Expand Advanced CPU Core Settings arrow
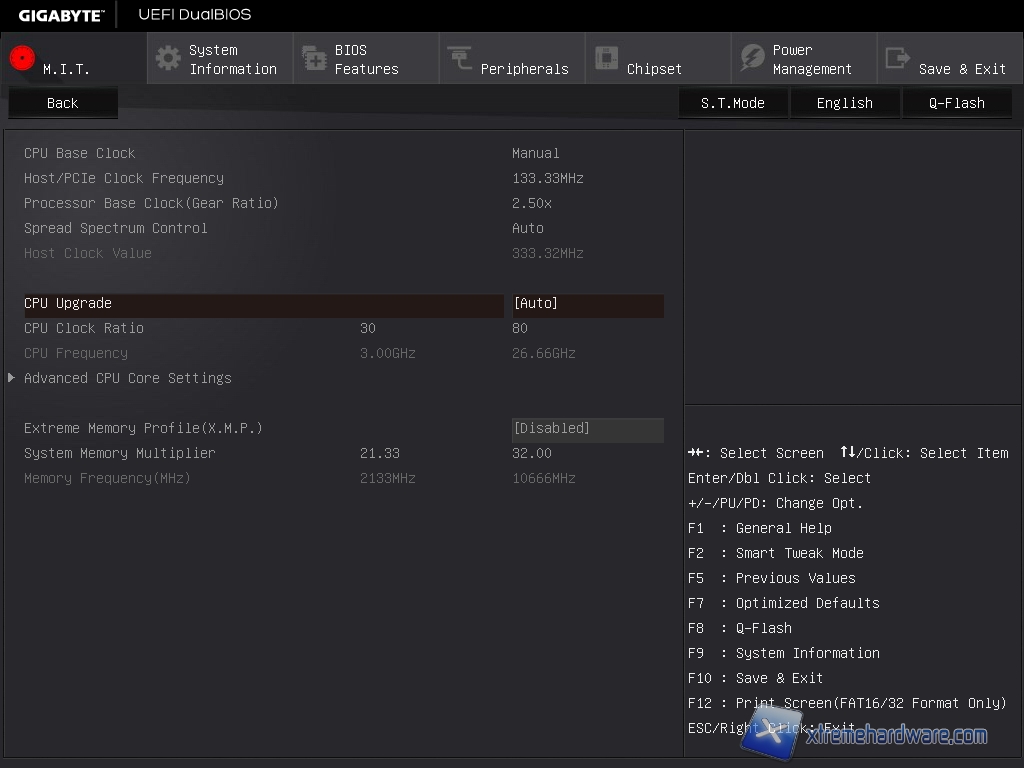 [x=12, y=378]
